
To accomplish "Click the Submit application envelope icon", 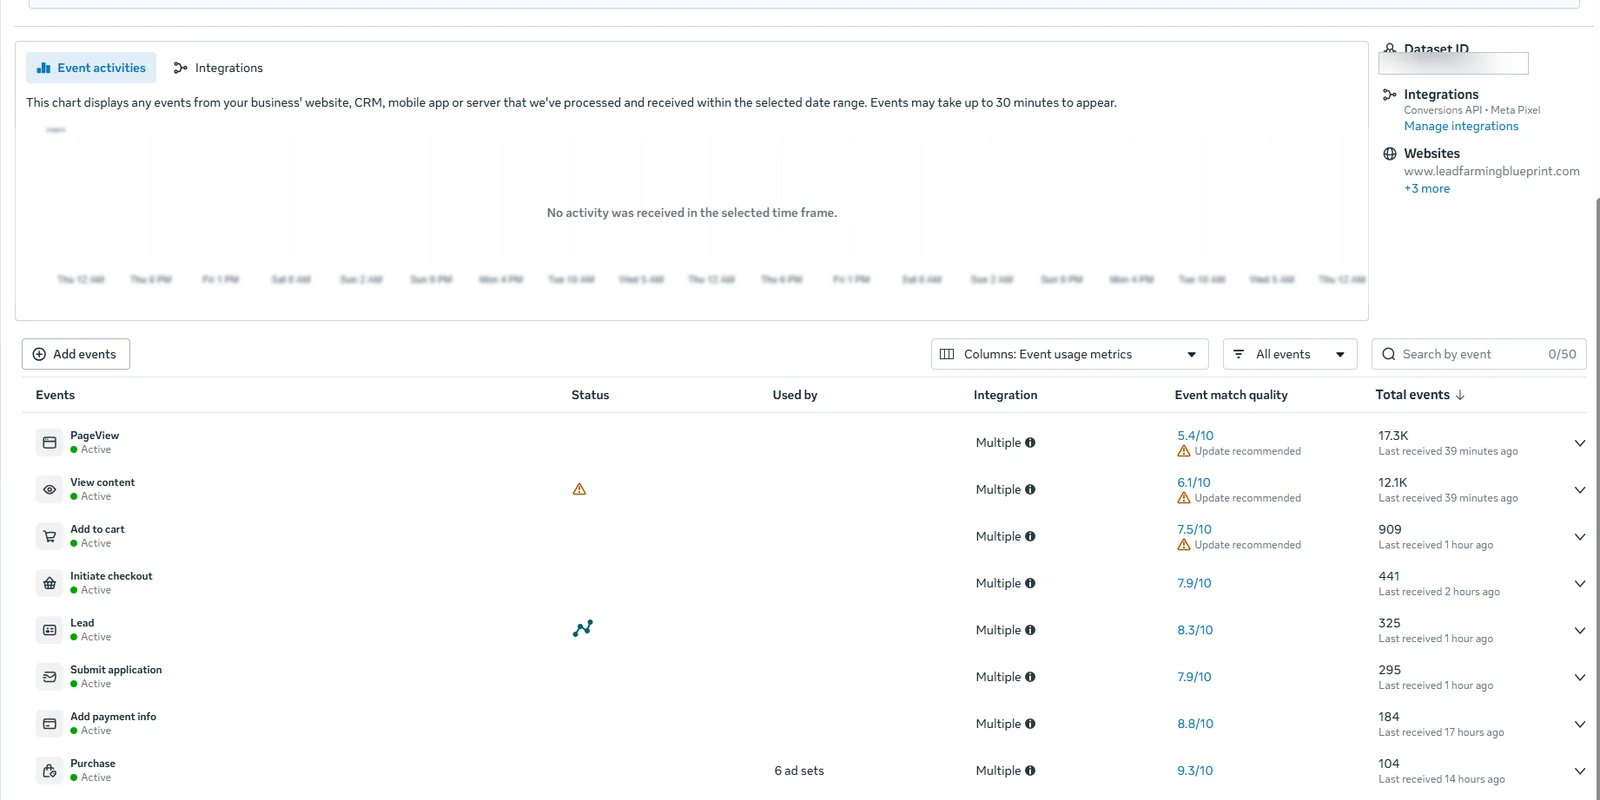I will pos(49,677).
